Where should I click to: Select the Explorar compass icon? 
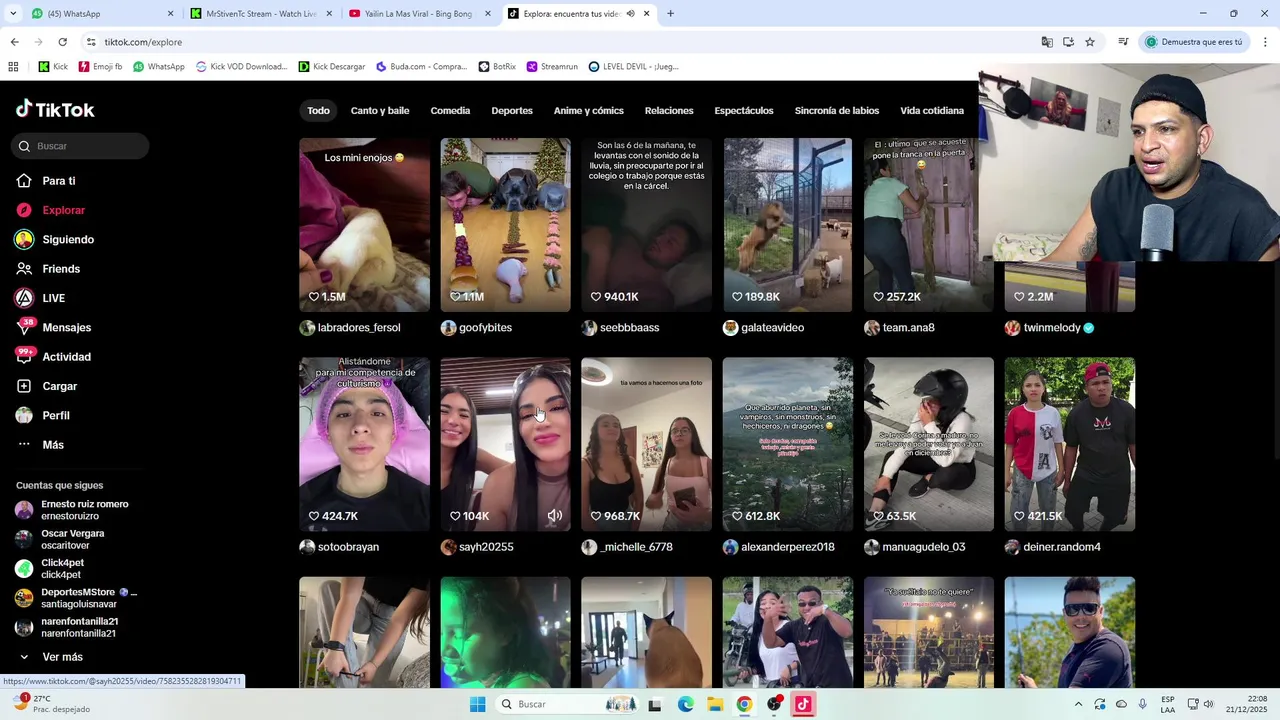tap(24, 210)
